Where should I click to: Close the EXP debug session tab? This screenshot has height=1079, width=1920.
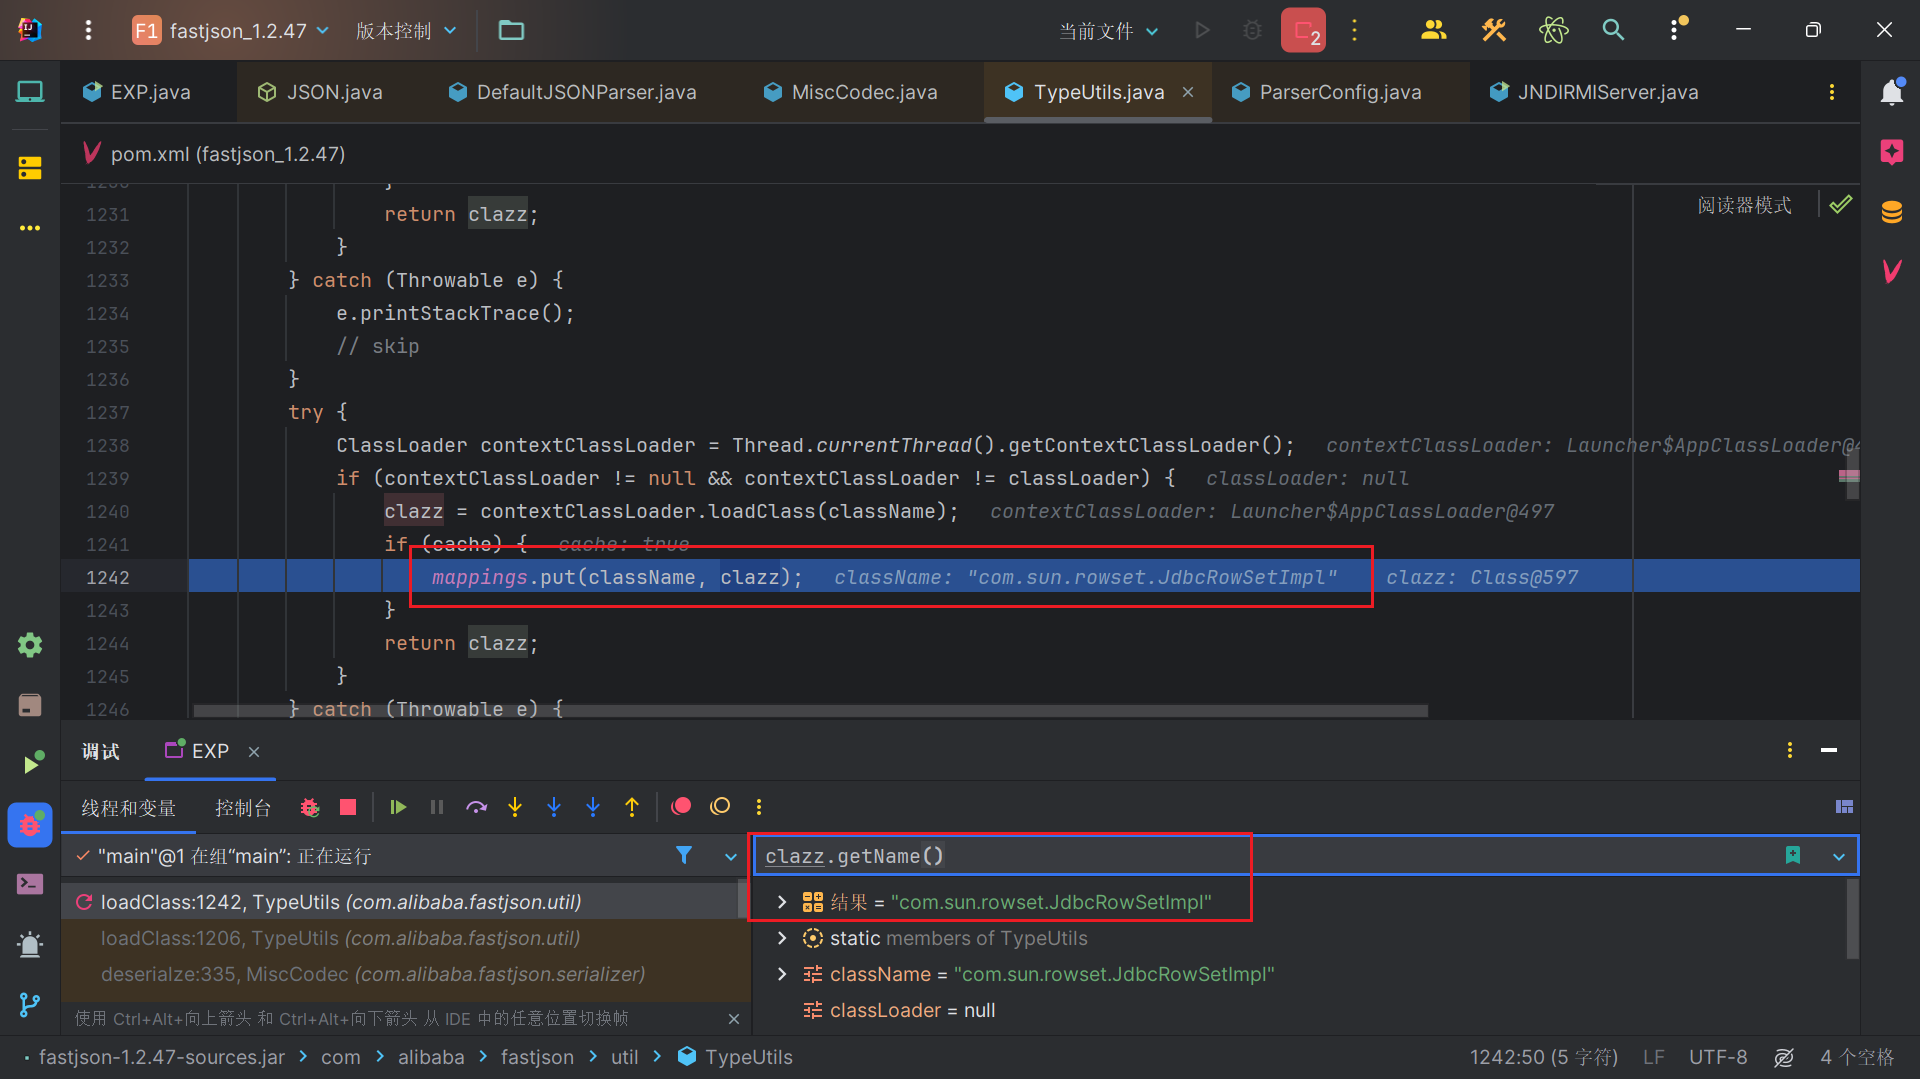point(254,751)
